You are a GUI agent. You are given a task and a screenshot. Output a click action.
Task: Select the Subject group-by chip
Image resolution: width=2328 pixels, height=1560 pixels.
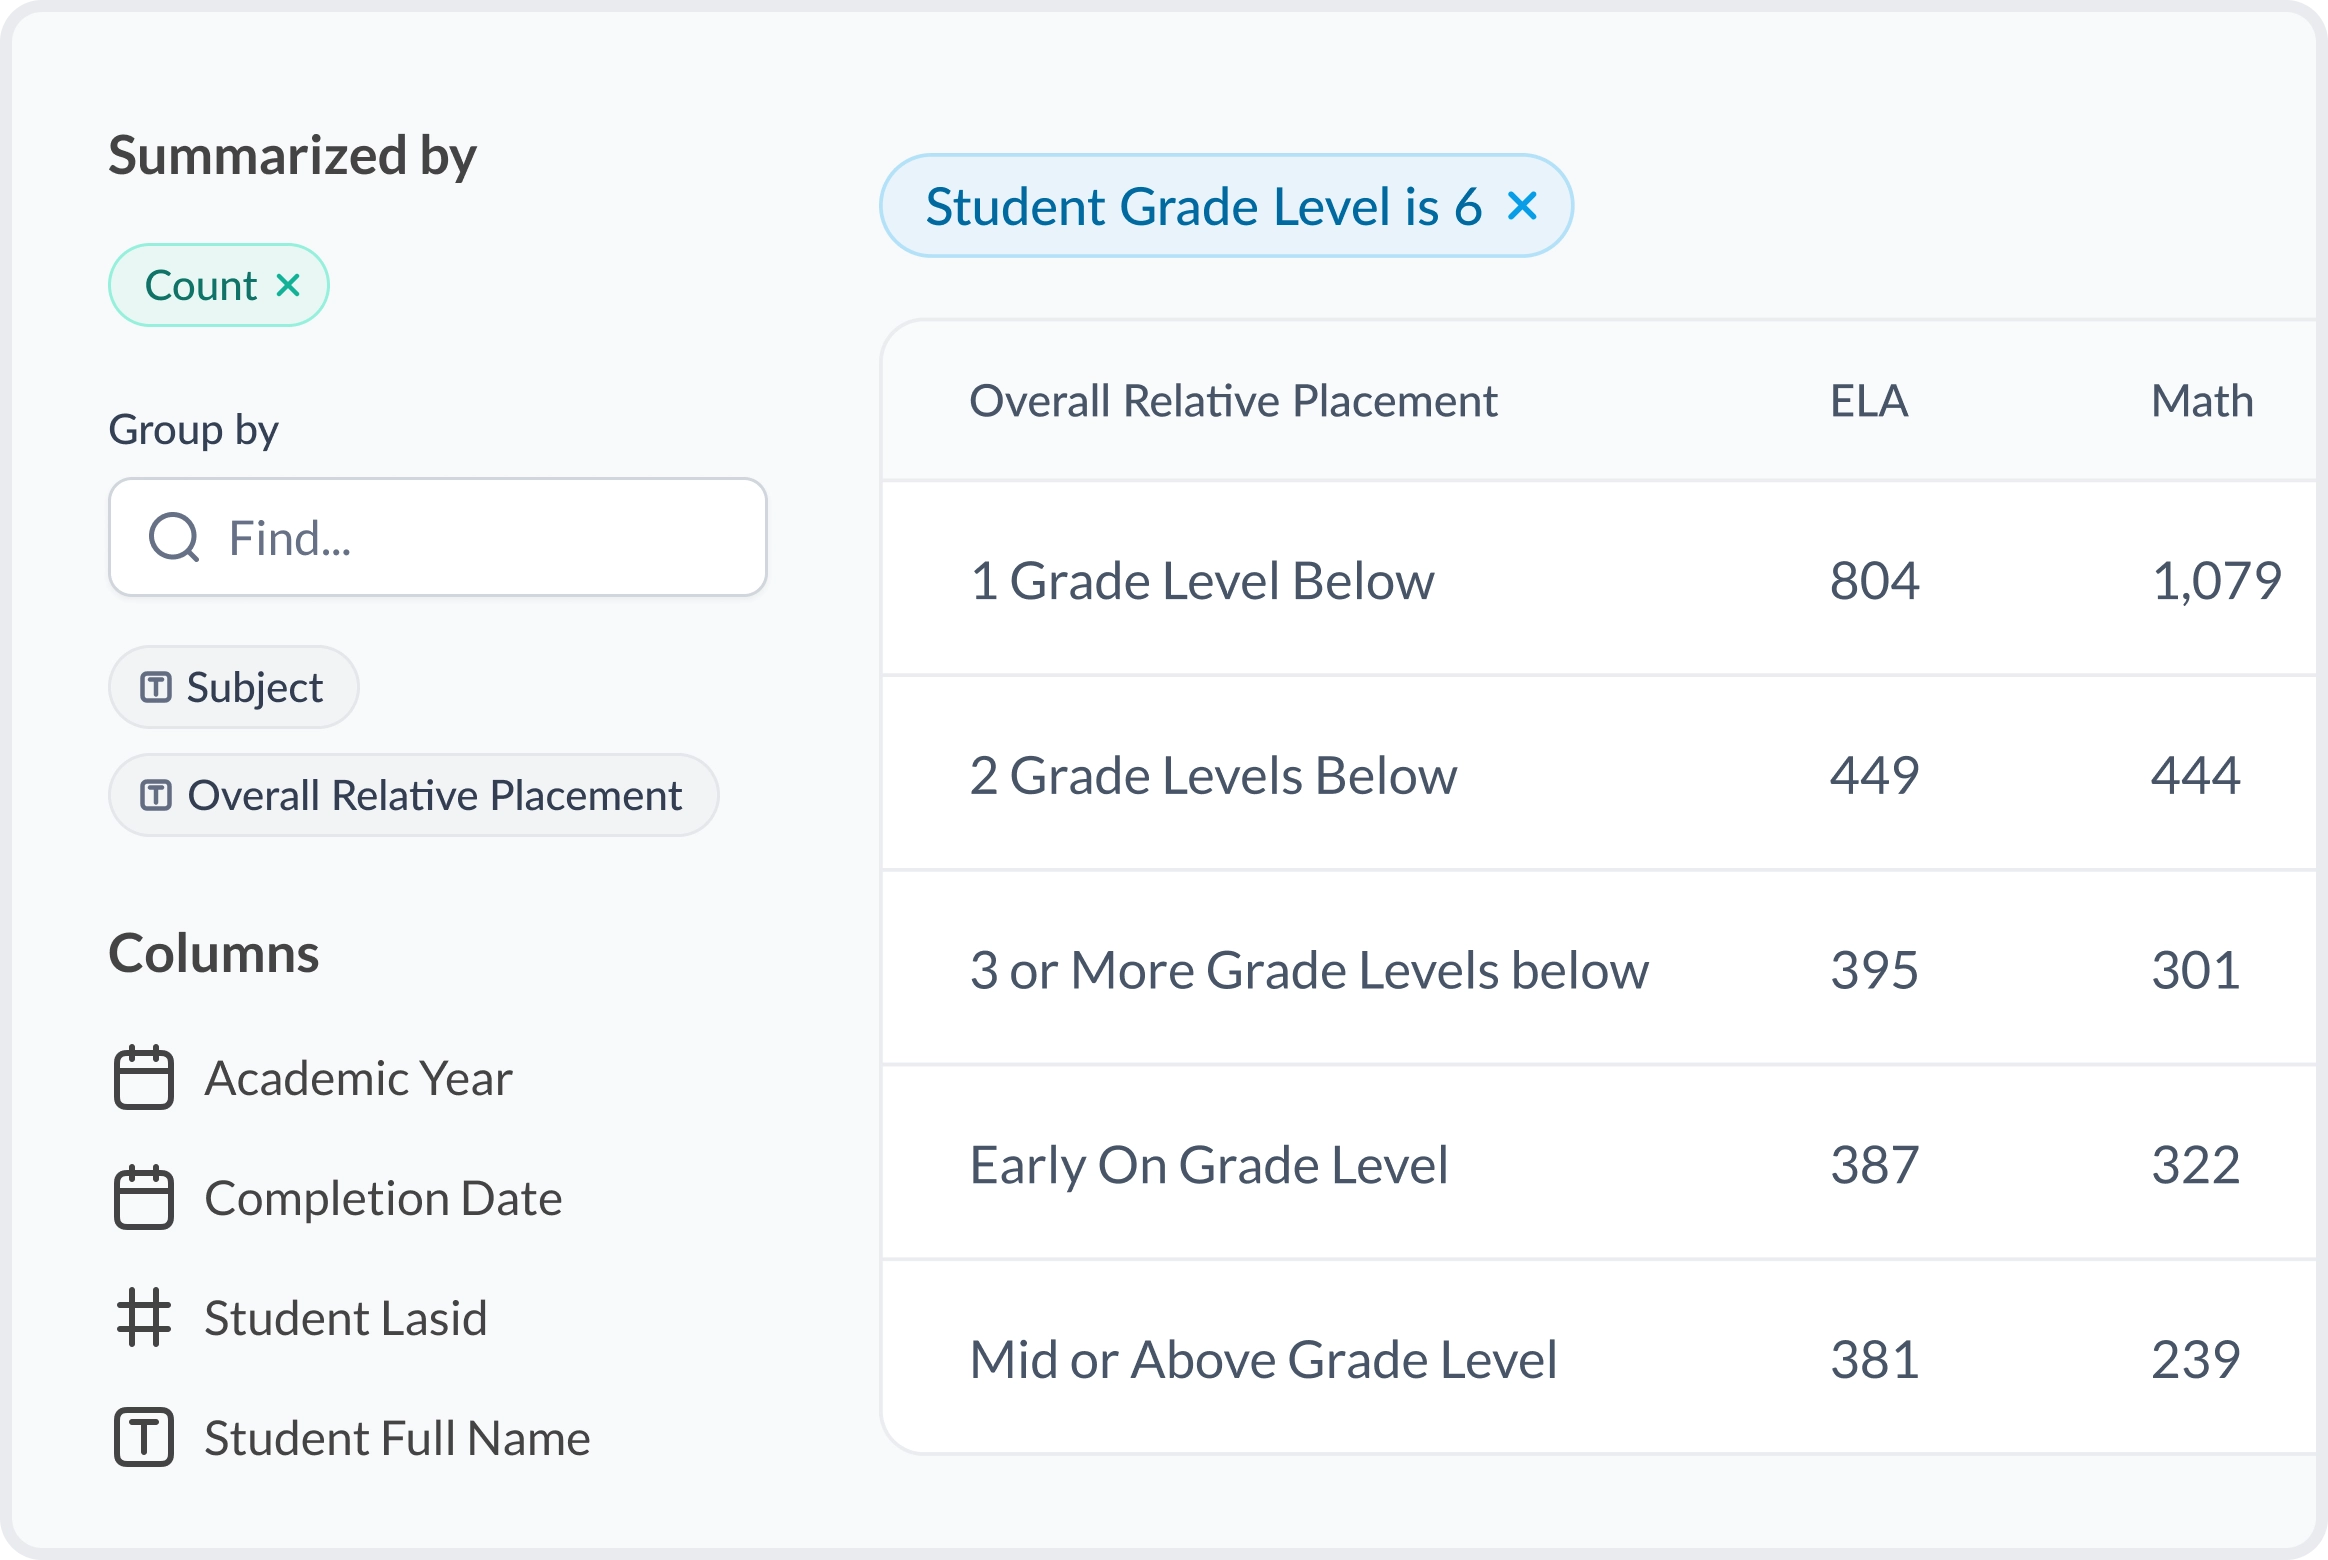tap(234, 688)
